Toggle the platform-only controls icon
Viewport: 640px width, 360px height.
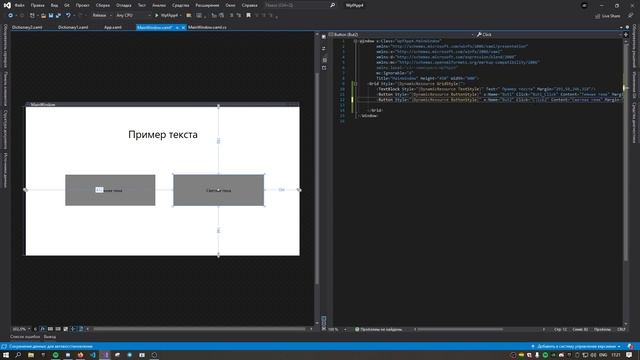pos(81,329)
